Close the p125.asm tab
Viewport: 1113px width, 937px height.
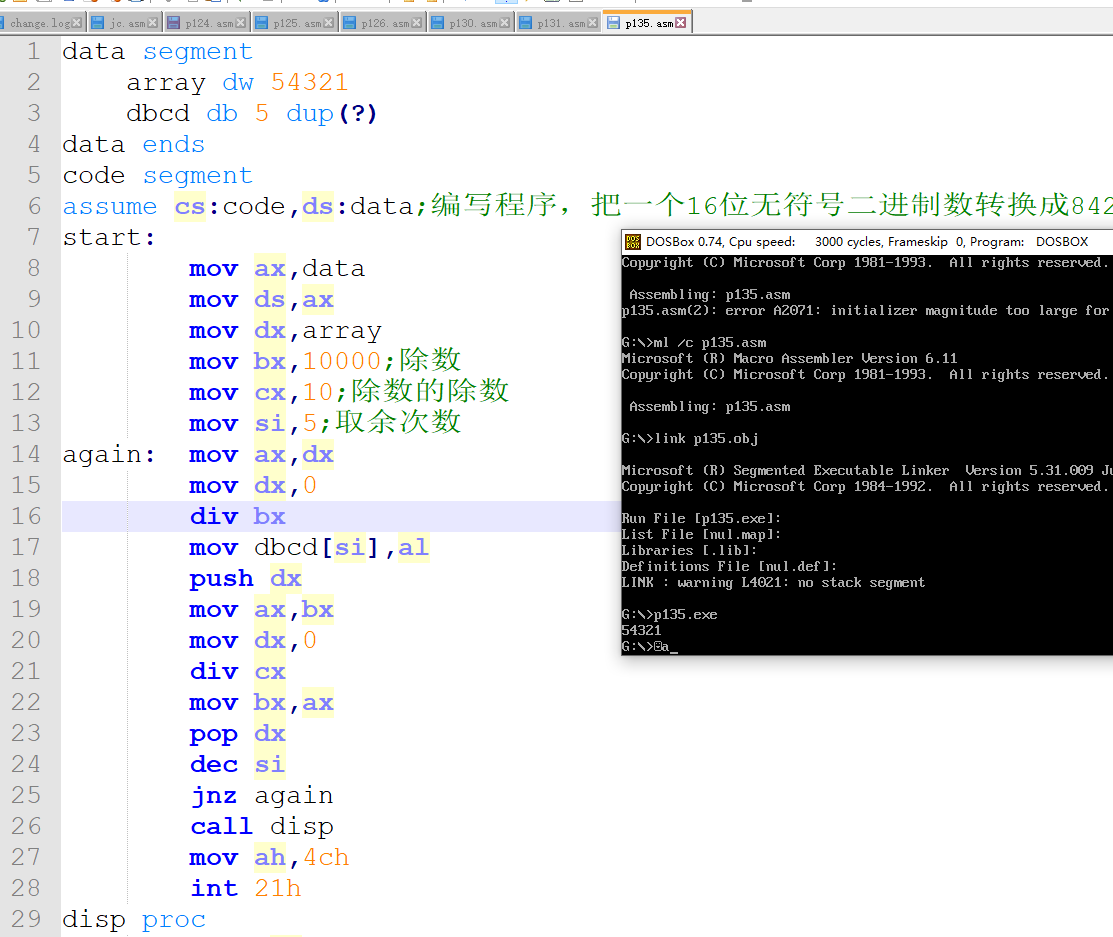tap(328, 23)
